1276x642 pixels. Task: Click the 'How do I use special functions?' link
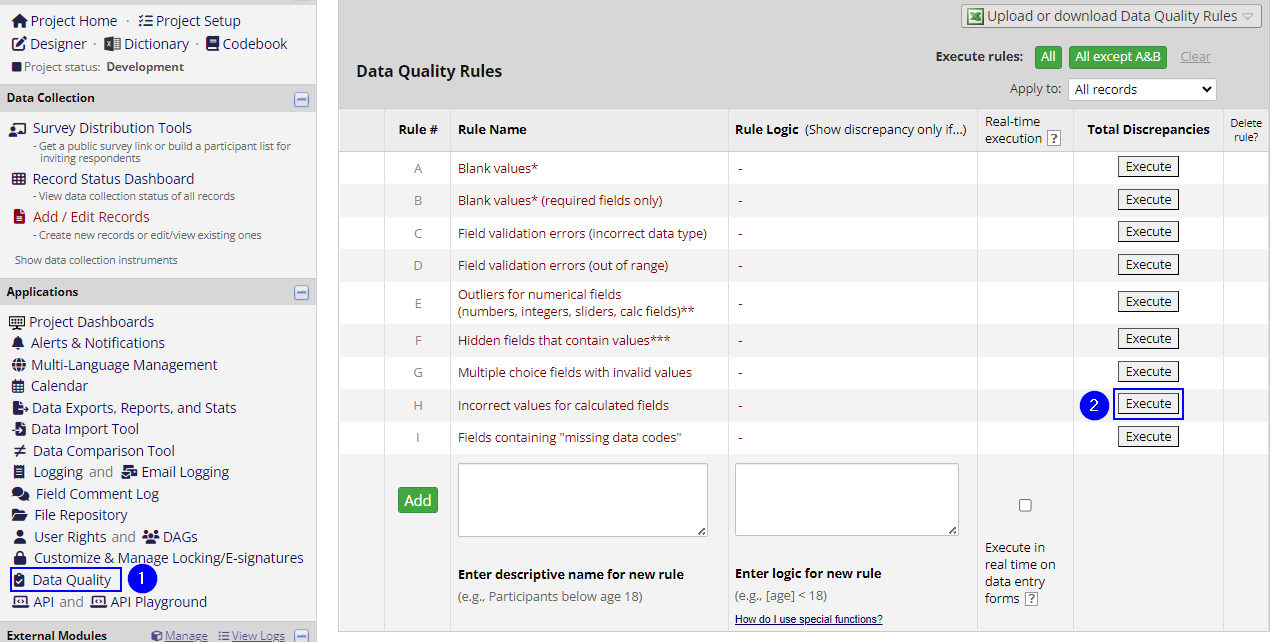[x=808, y=619]
